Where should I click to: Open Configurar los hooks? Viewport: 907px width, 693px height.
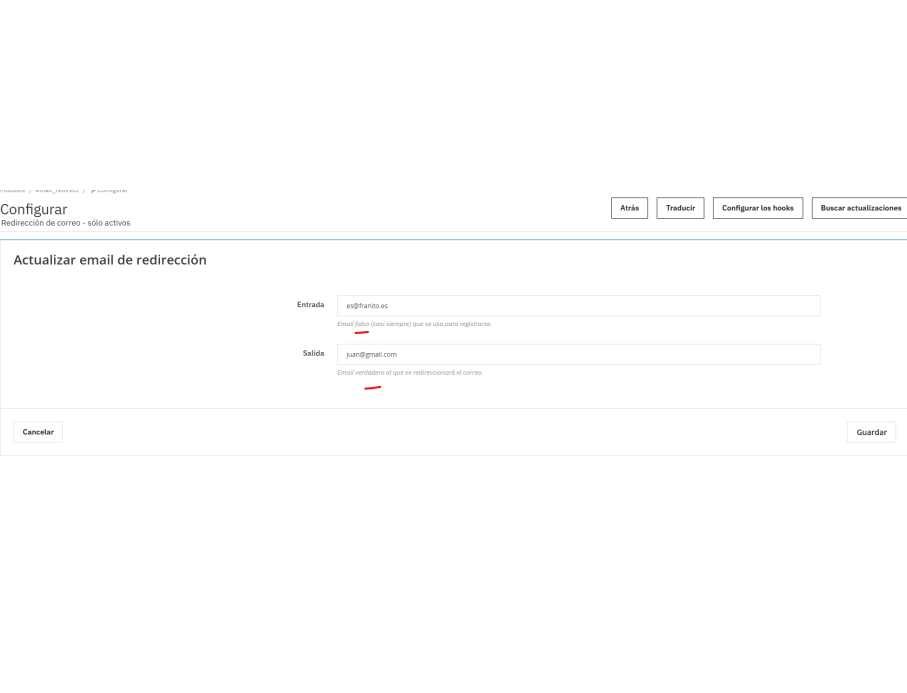[758, 208]
